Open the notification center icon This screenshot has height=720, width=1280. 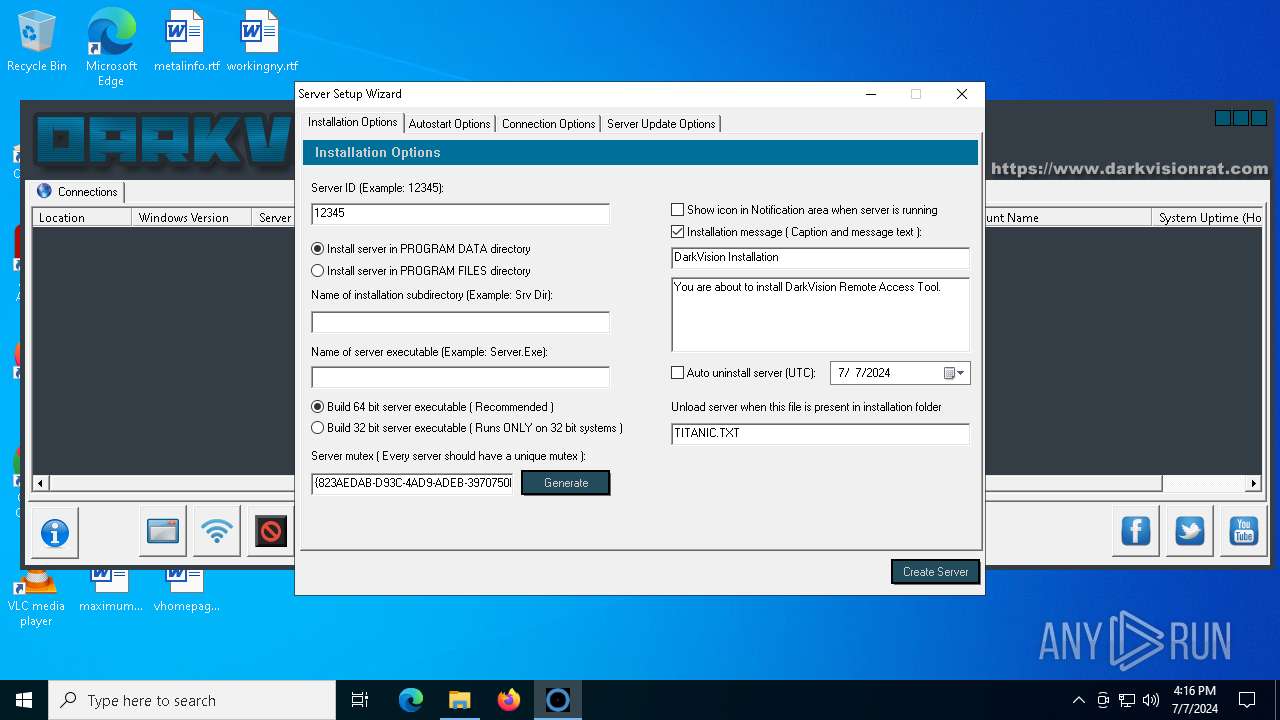1247,700
